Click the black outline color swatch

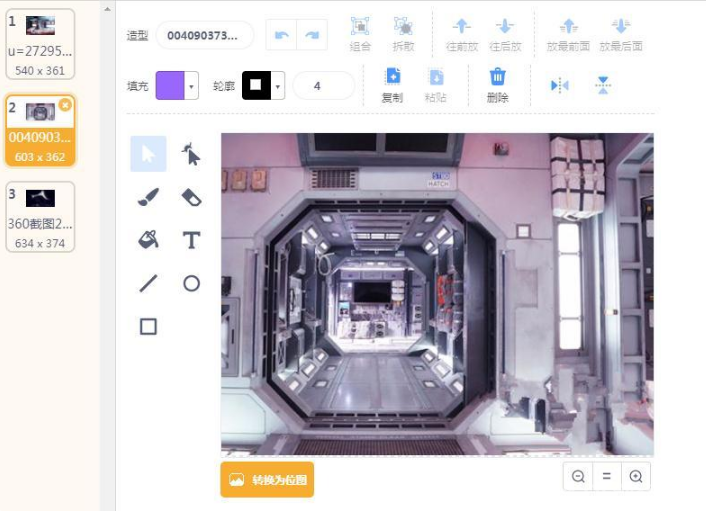click(x=257, y=86)
